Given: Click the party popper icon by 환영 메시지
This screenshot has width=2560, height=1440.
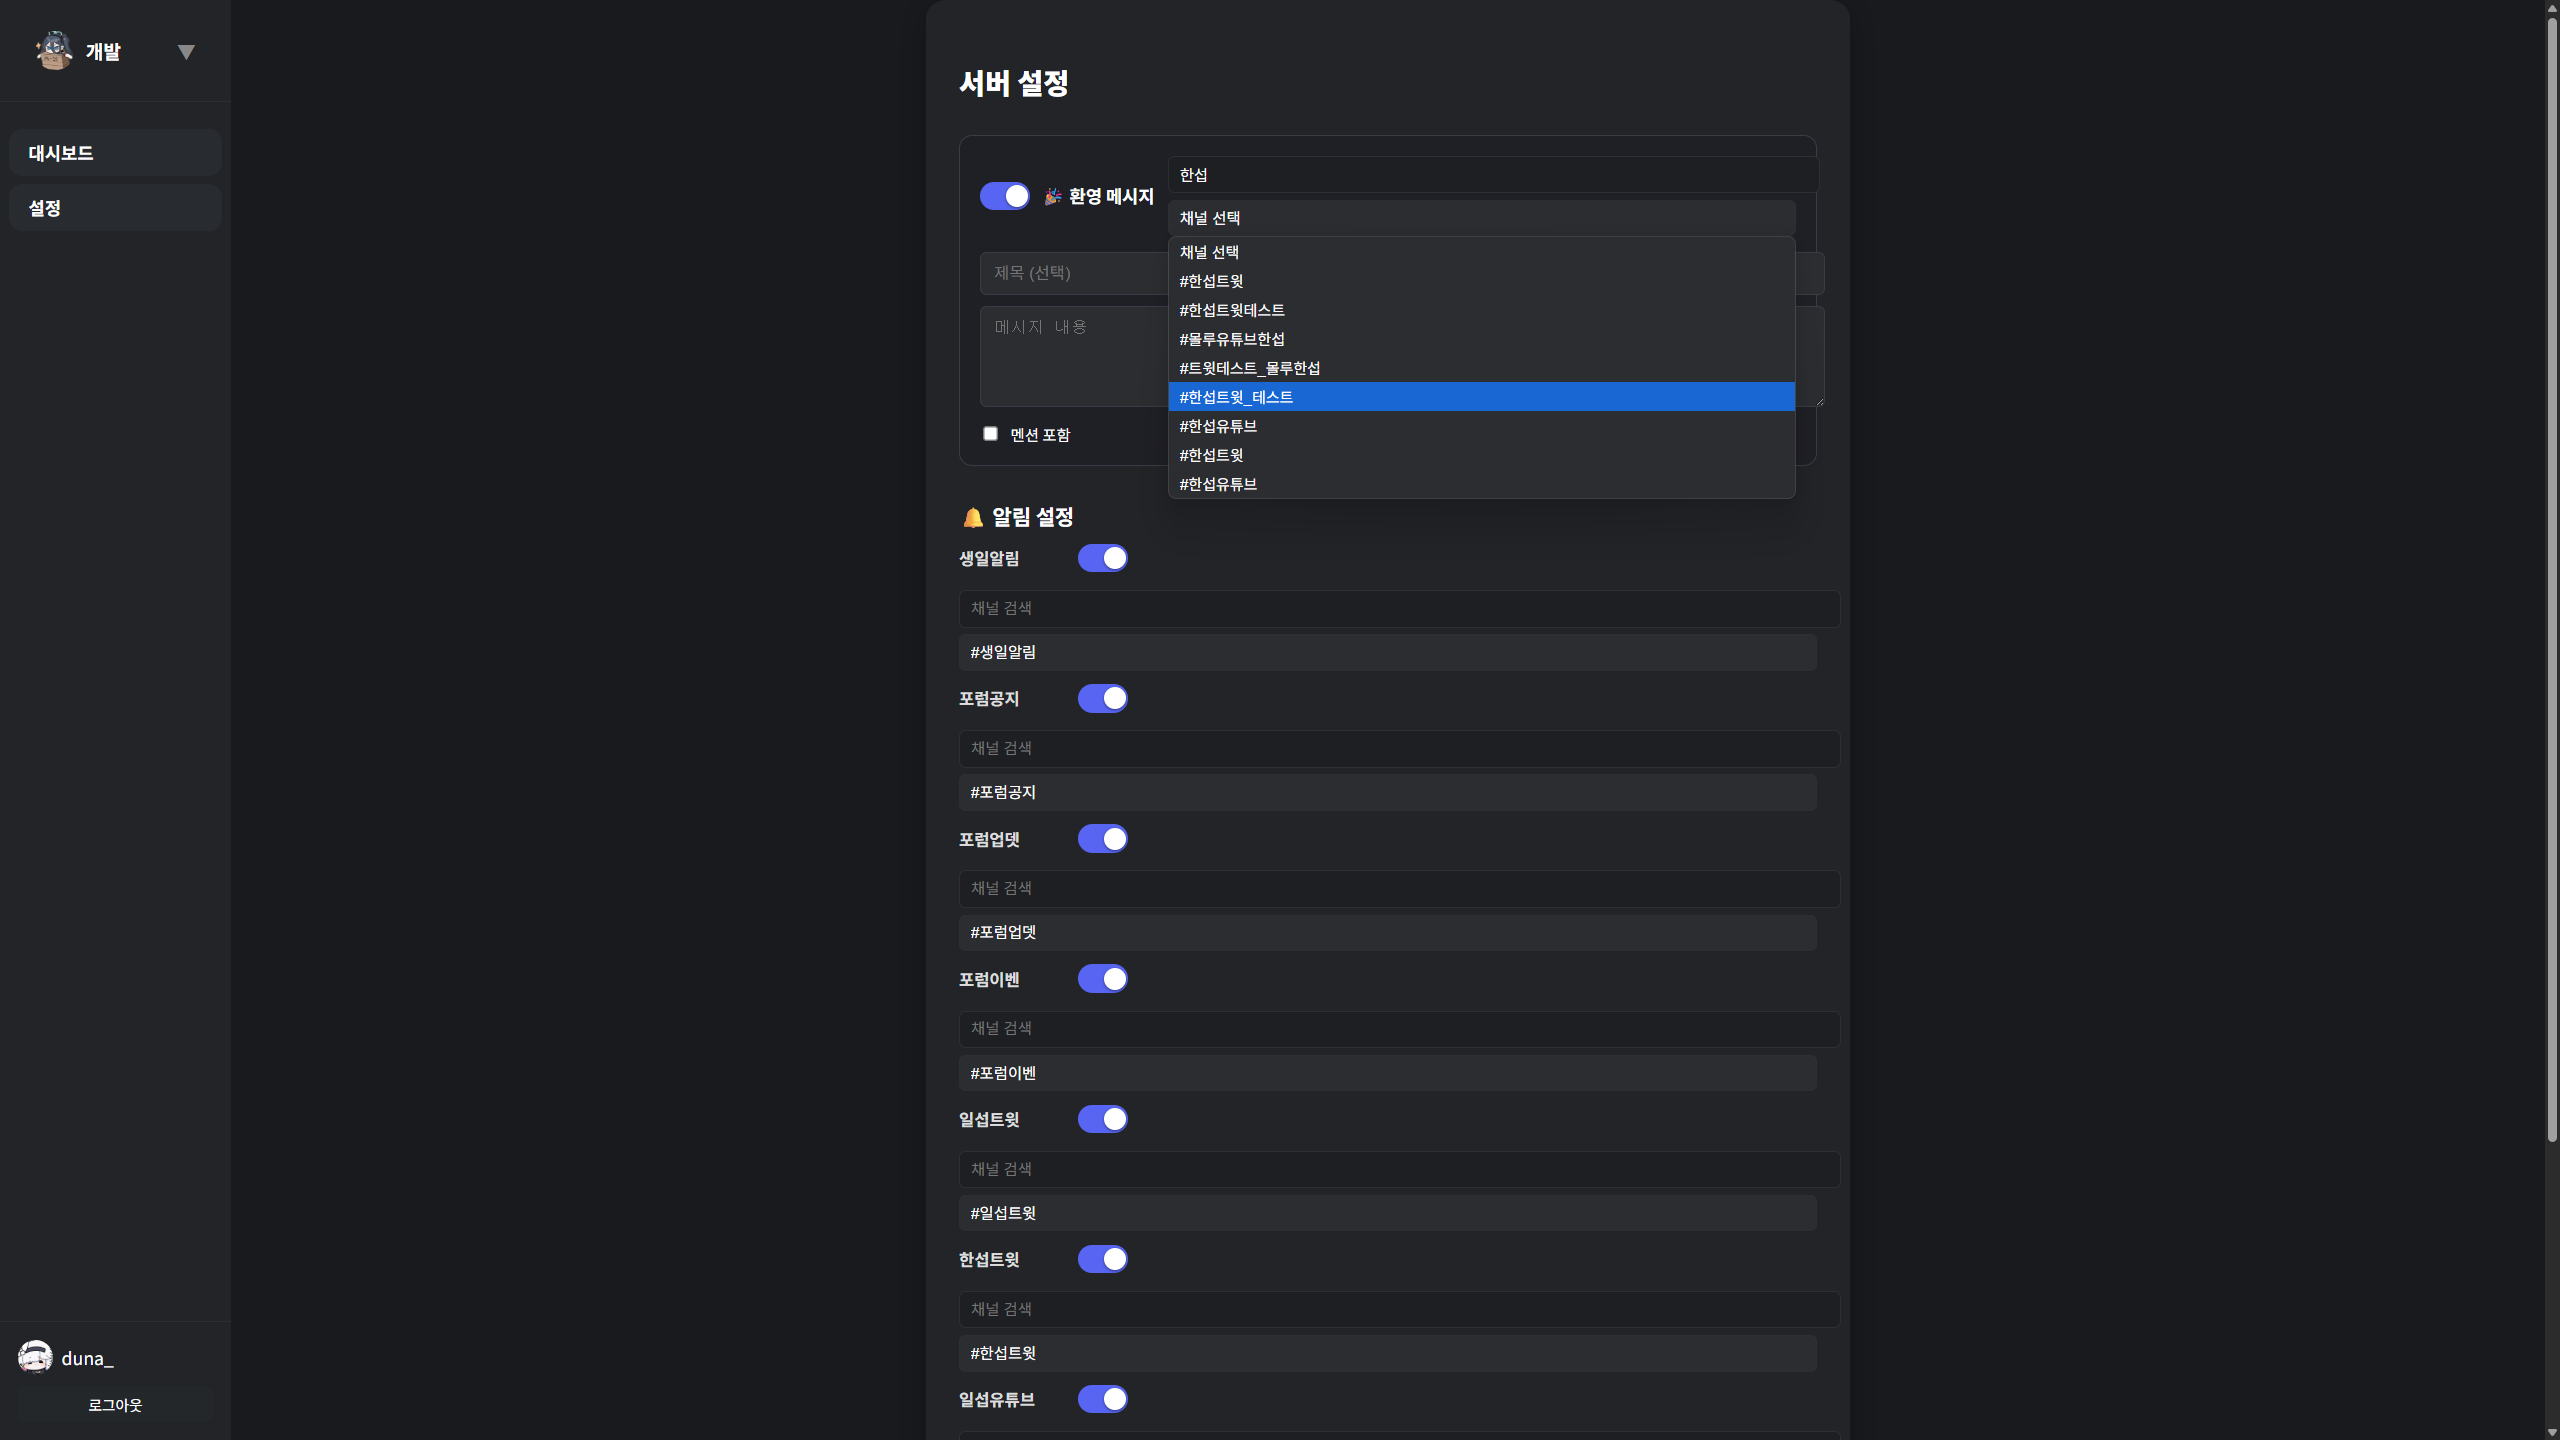Looking at the screenshot, I should point(1053,197).
